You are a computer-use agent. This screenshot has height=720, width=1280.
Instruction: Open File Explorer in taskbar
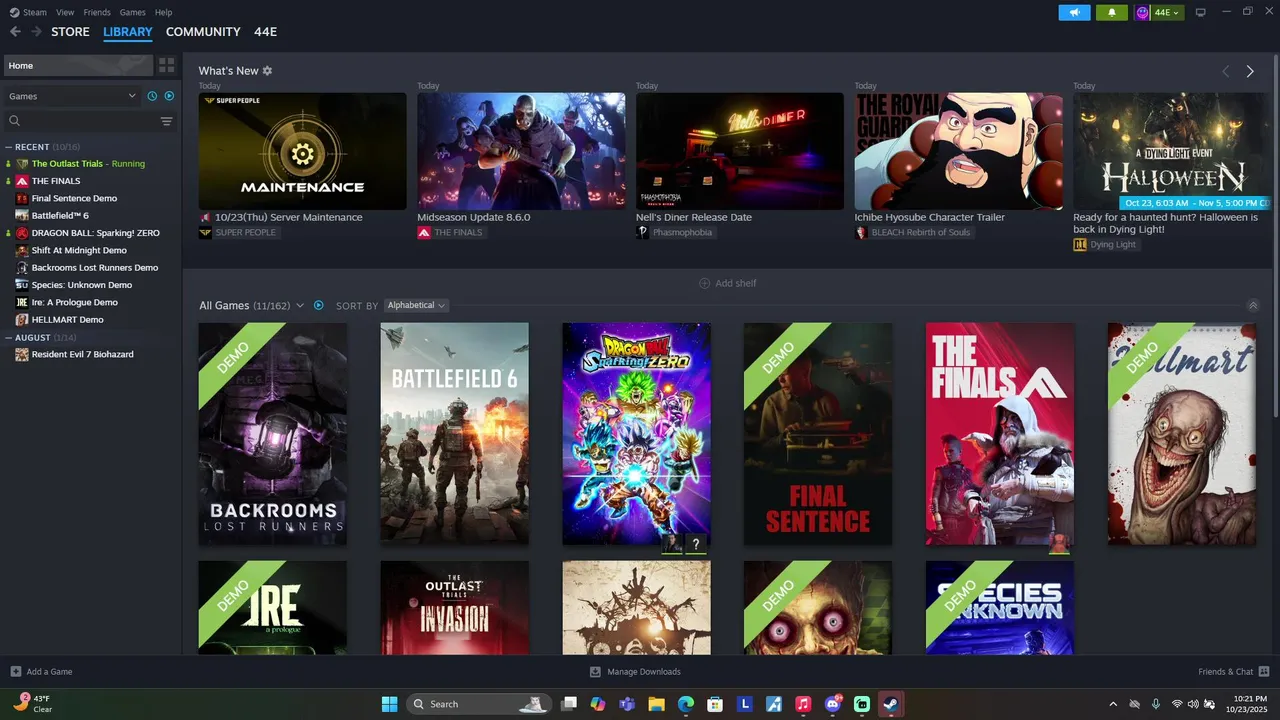[x=656, y=704]
